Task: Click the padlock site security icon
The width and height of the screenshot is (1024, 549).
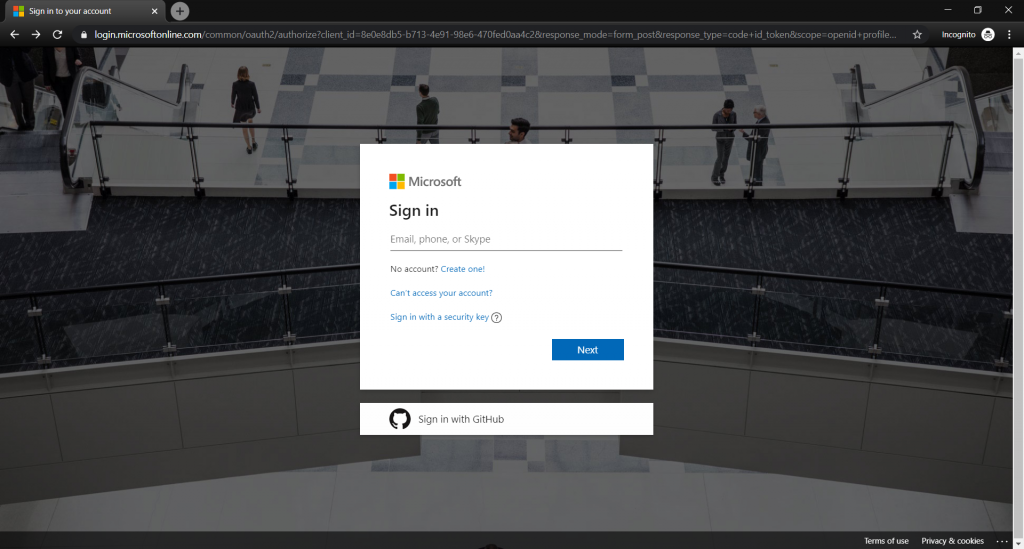Action: click(84, 35)
